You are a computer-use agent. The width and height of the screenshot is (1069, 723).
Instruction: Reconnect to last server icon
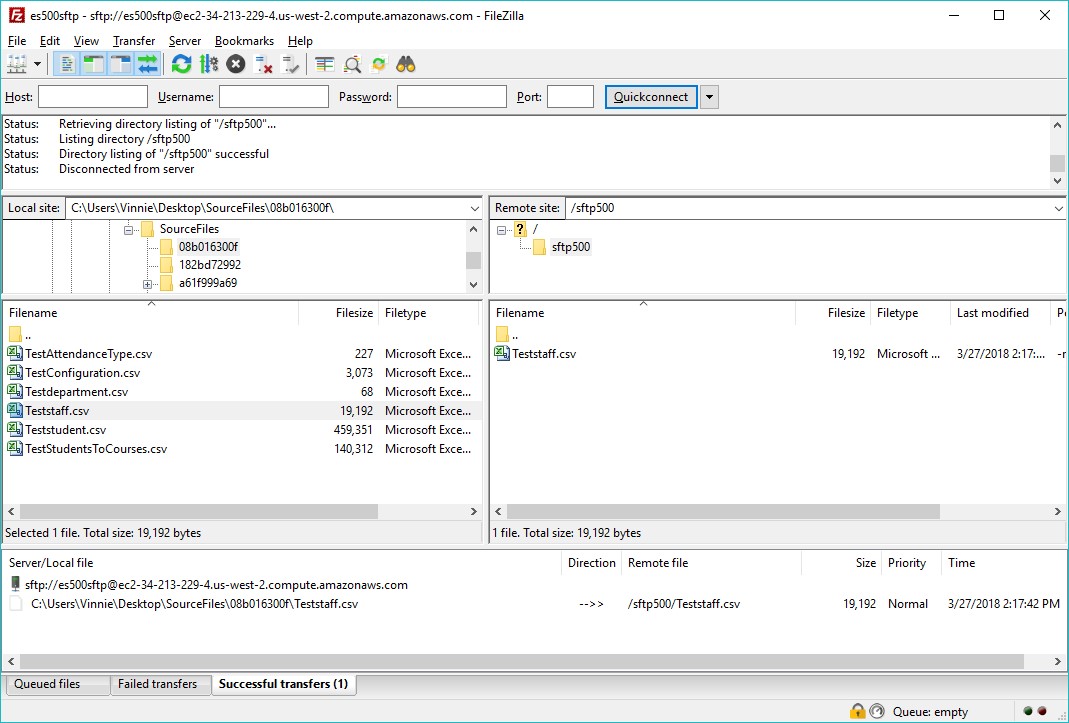tap(290, 65)
